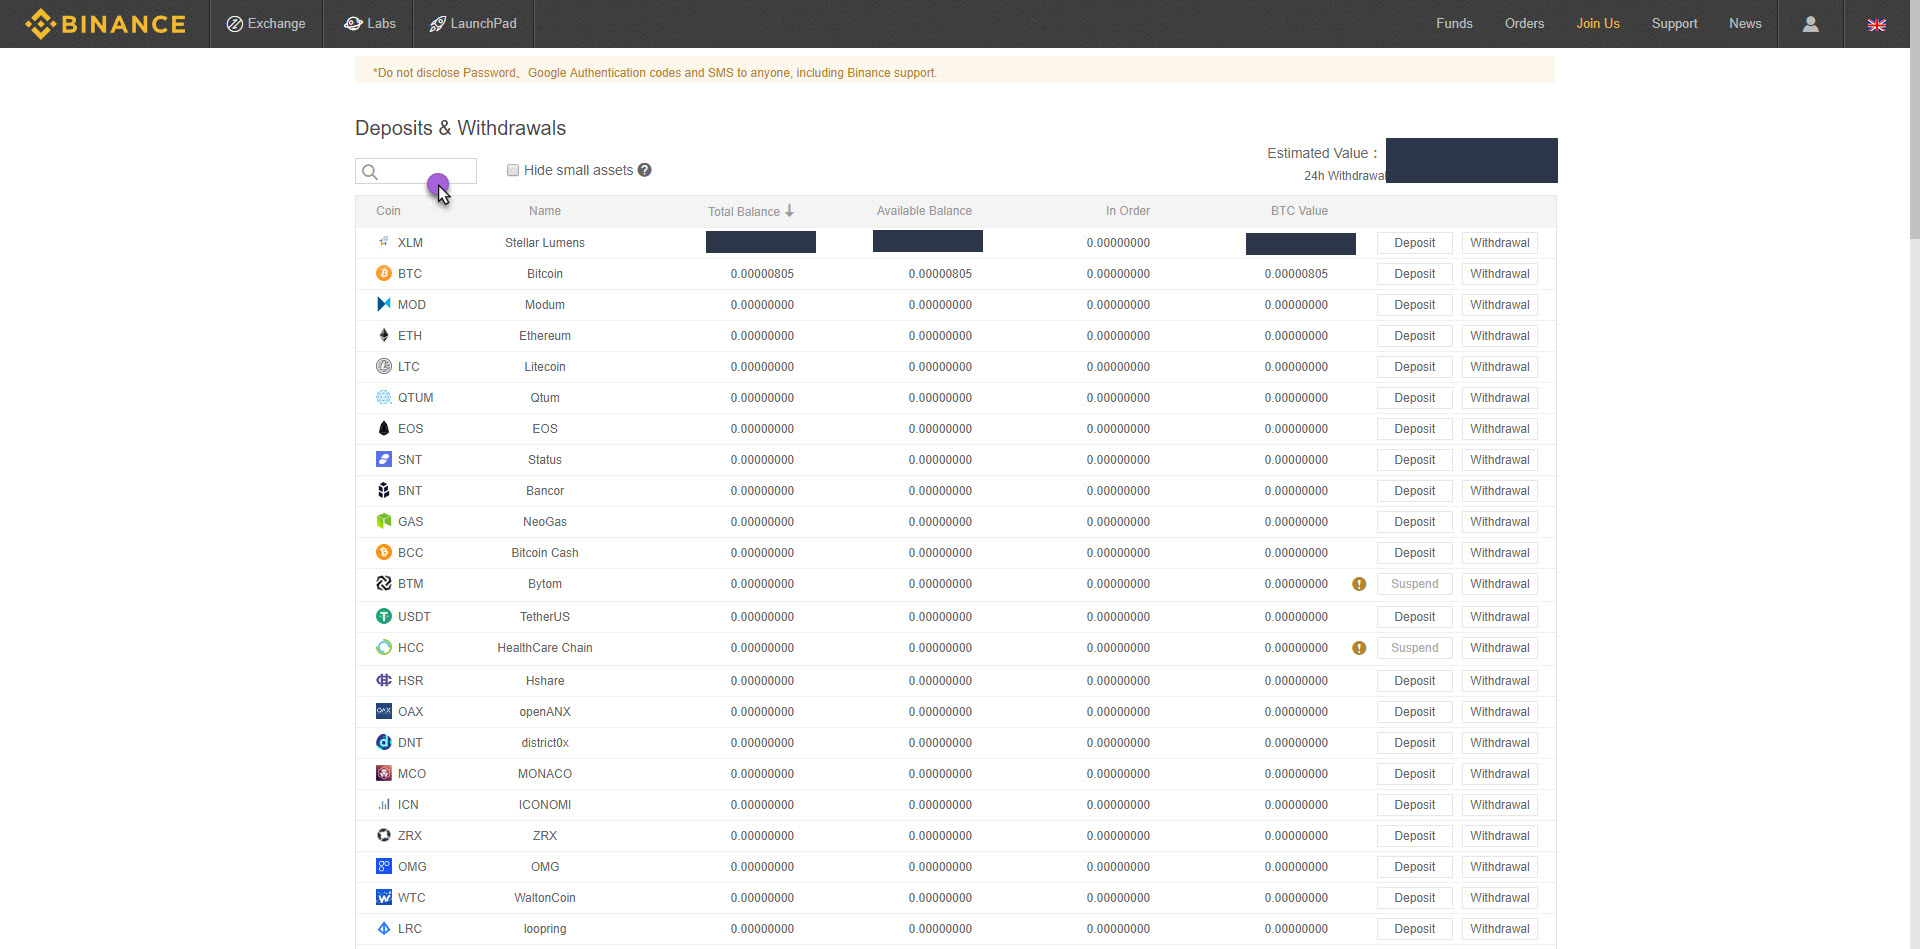
Task: Click the ZRX coin icon
Action: [x=384, y=835]
